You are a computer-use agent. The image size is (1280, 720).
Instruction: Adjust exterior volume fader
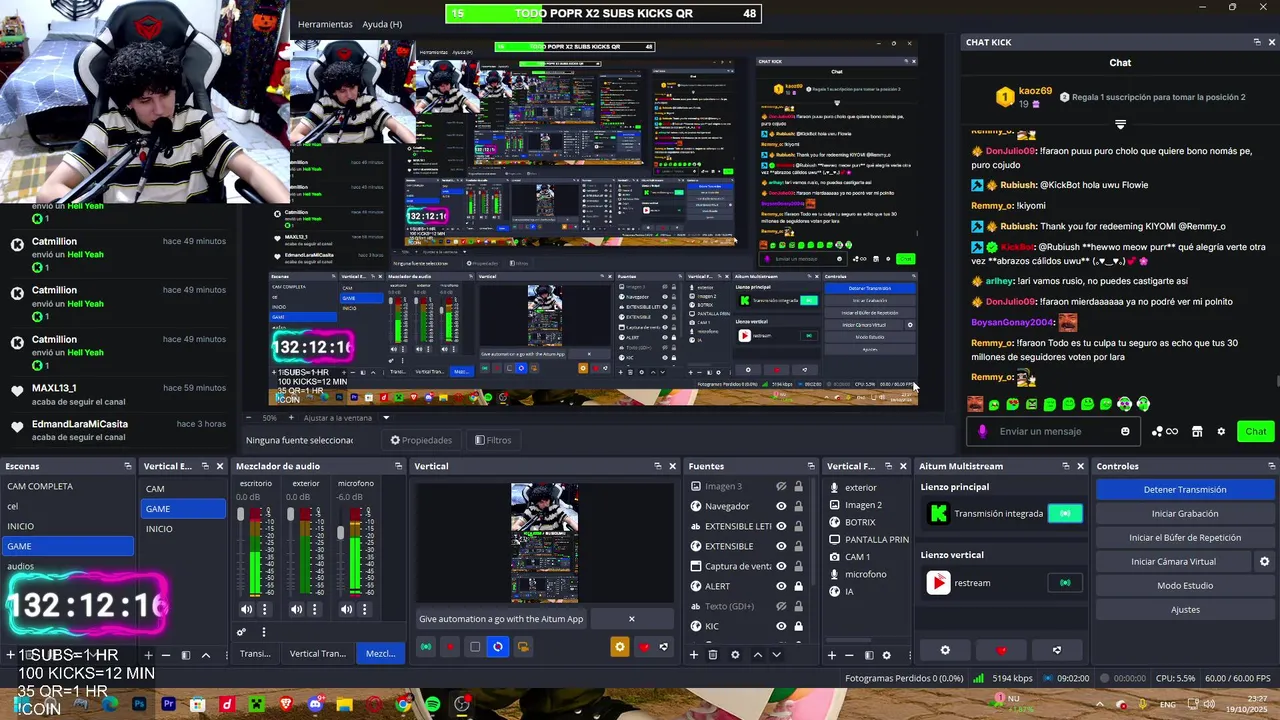290,514
